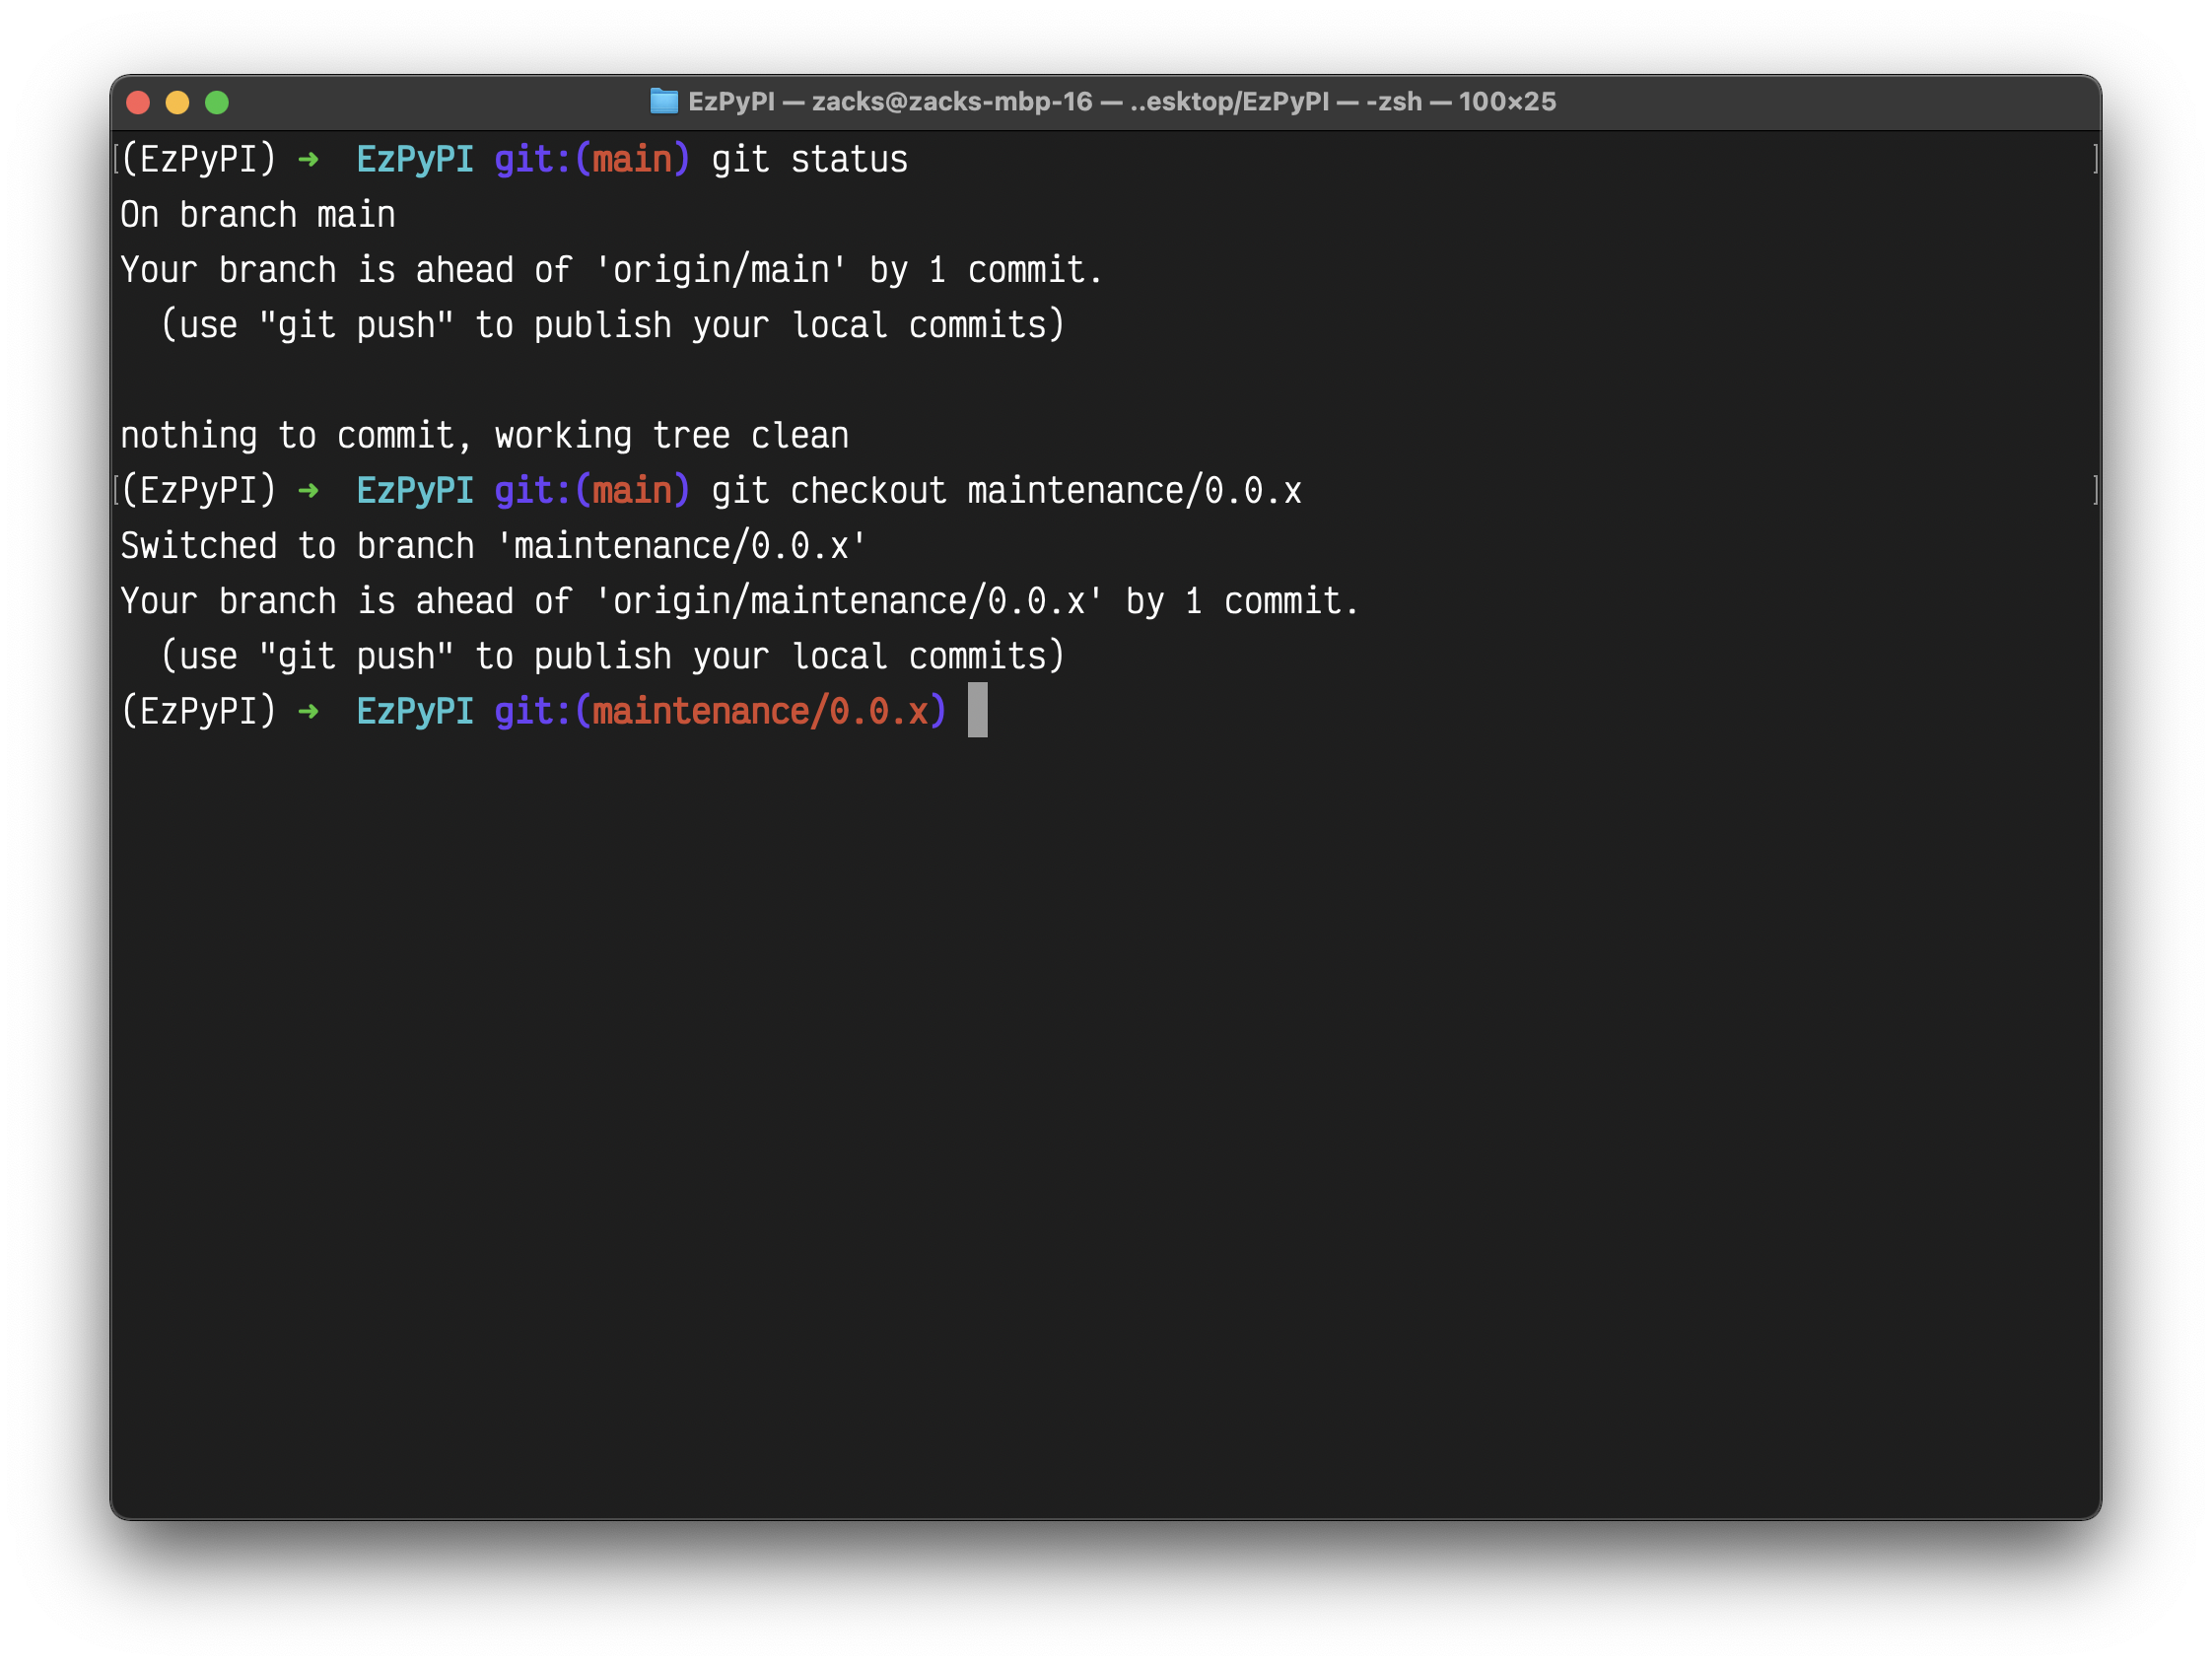Click the green arrow on the first prompt
The height and width of the screenshot is (1666, 2212).
coord(308,160)
